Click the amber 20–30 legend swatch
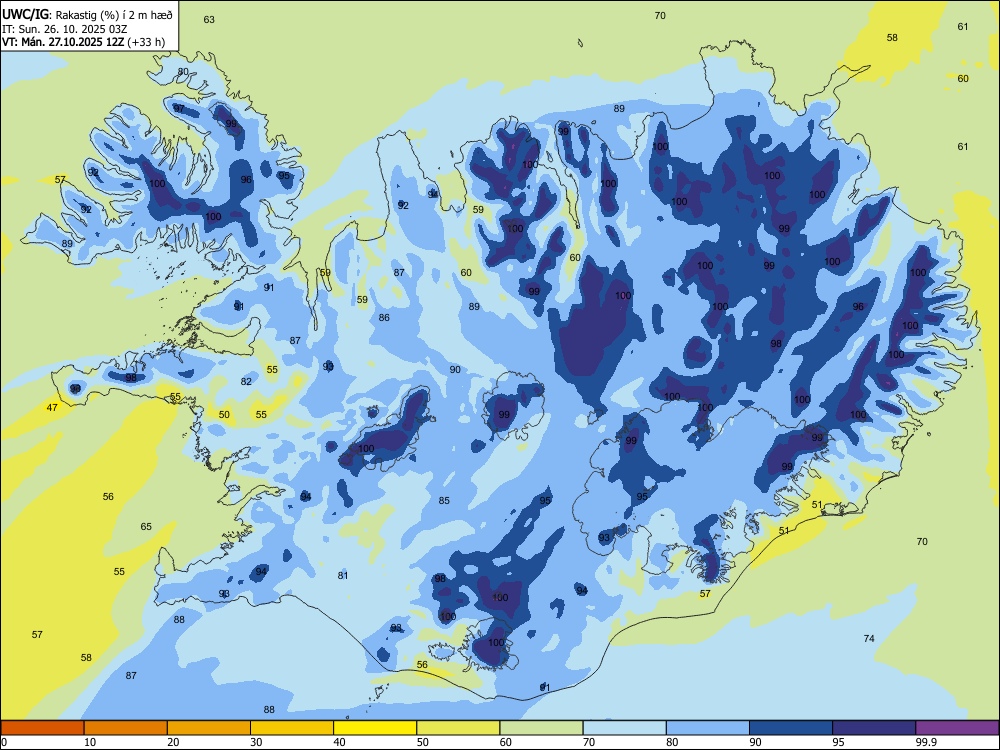This screenshot has height=750, width=1000. click(209, 728)
